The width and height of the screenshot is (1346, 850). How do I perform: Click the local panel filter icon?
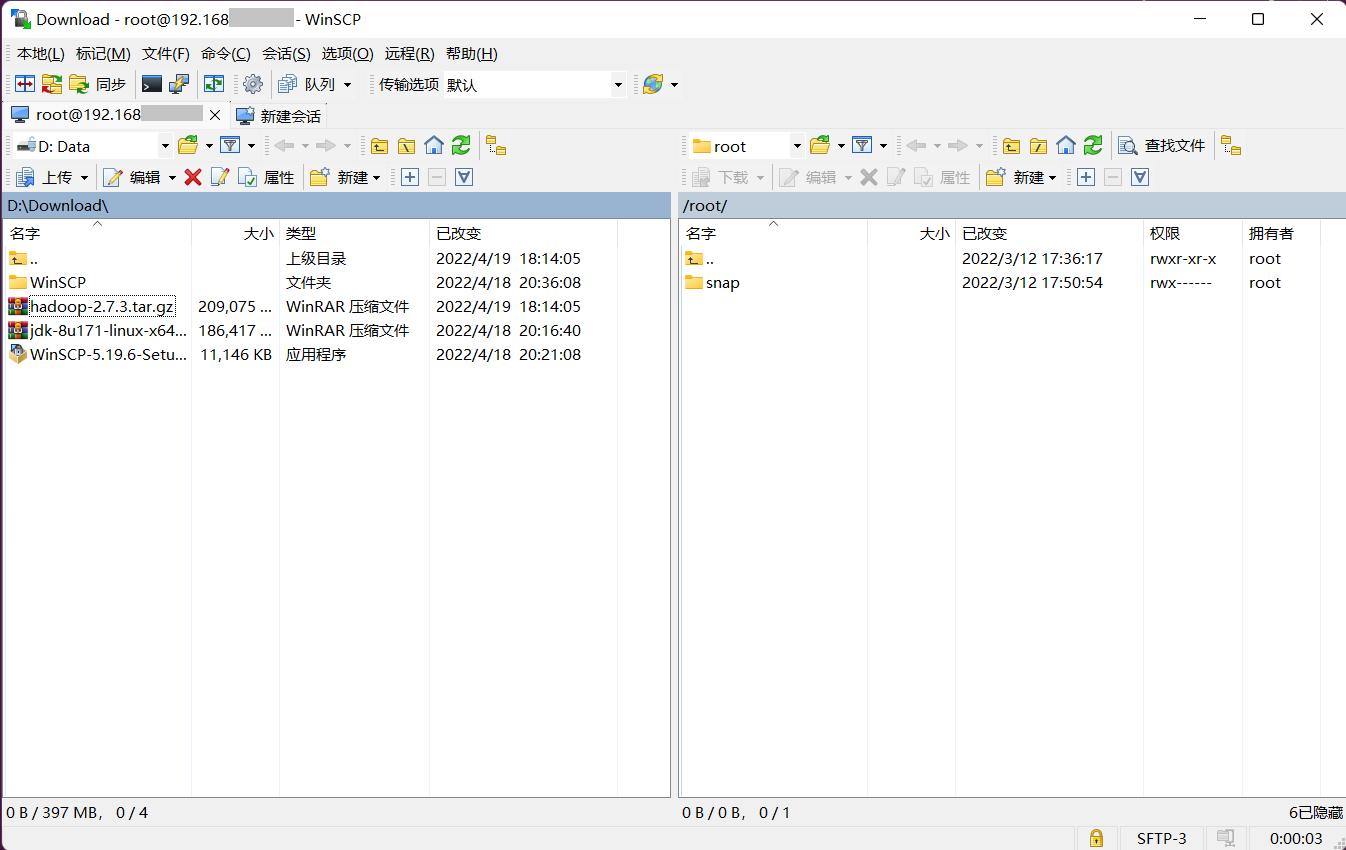pos(230,146)
